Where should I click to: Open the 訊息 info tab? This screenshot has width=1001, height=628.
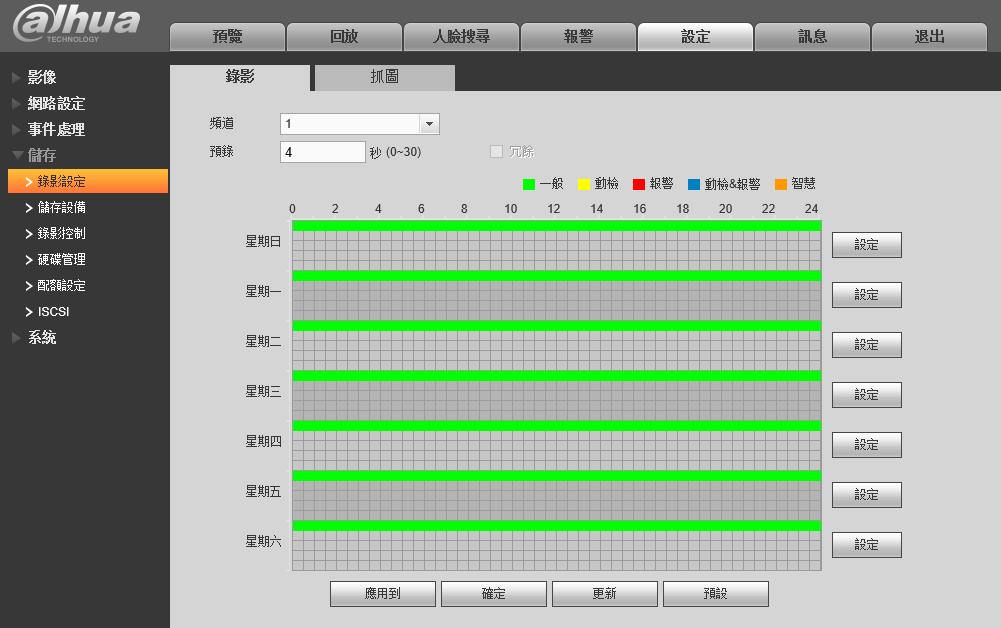tap(812, 37)
